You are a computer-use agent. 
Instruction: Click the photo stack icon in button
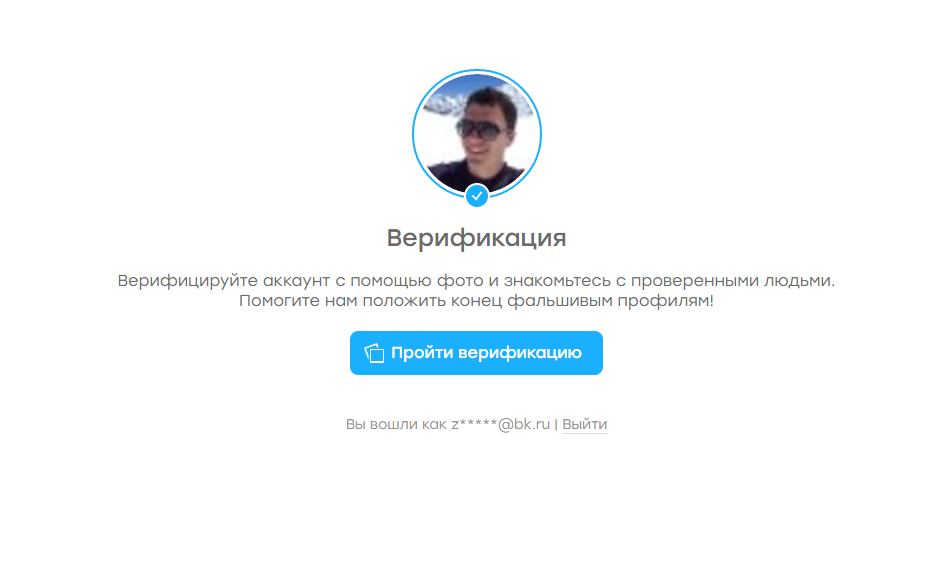(x=374, y=353)
